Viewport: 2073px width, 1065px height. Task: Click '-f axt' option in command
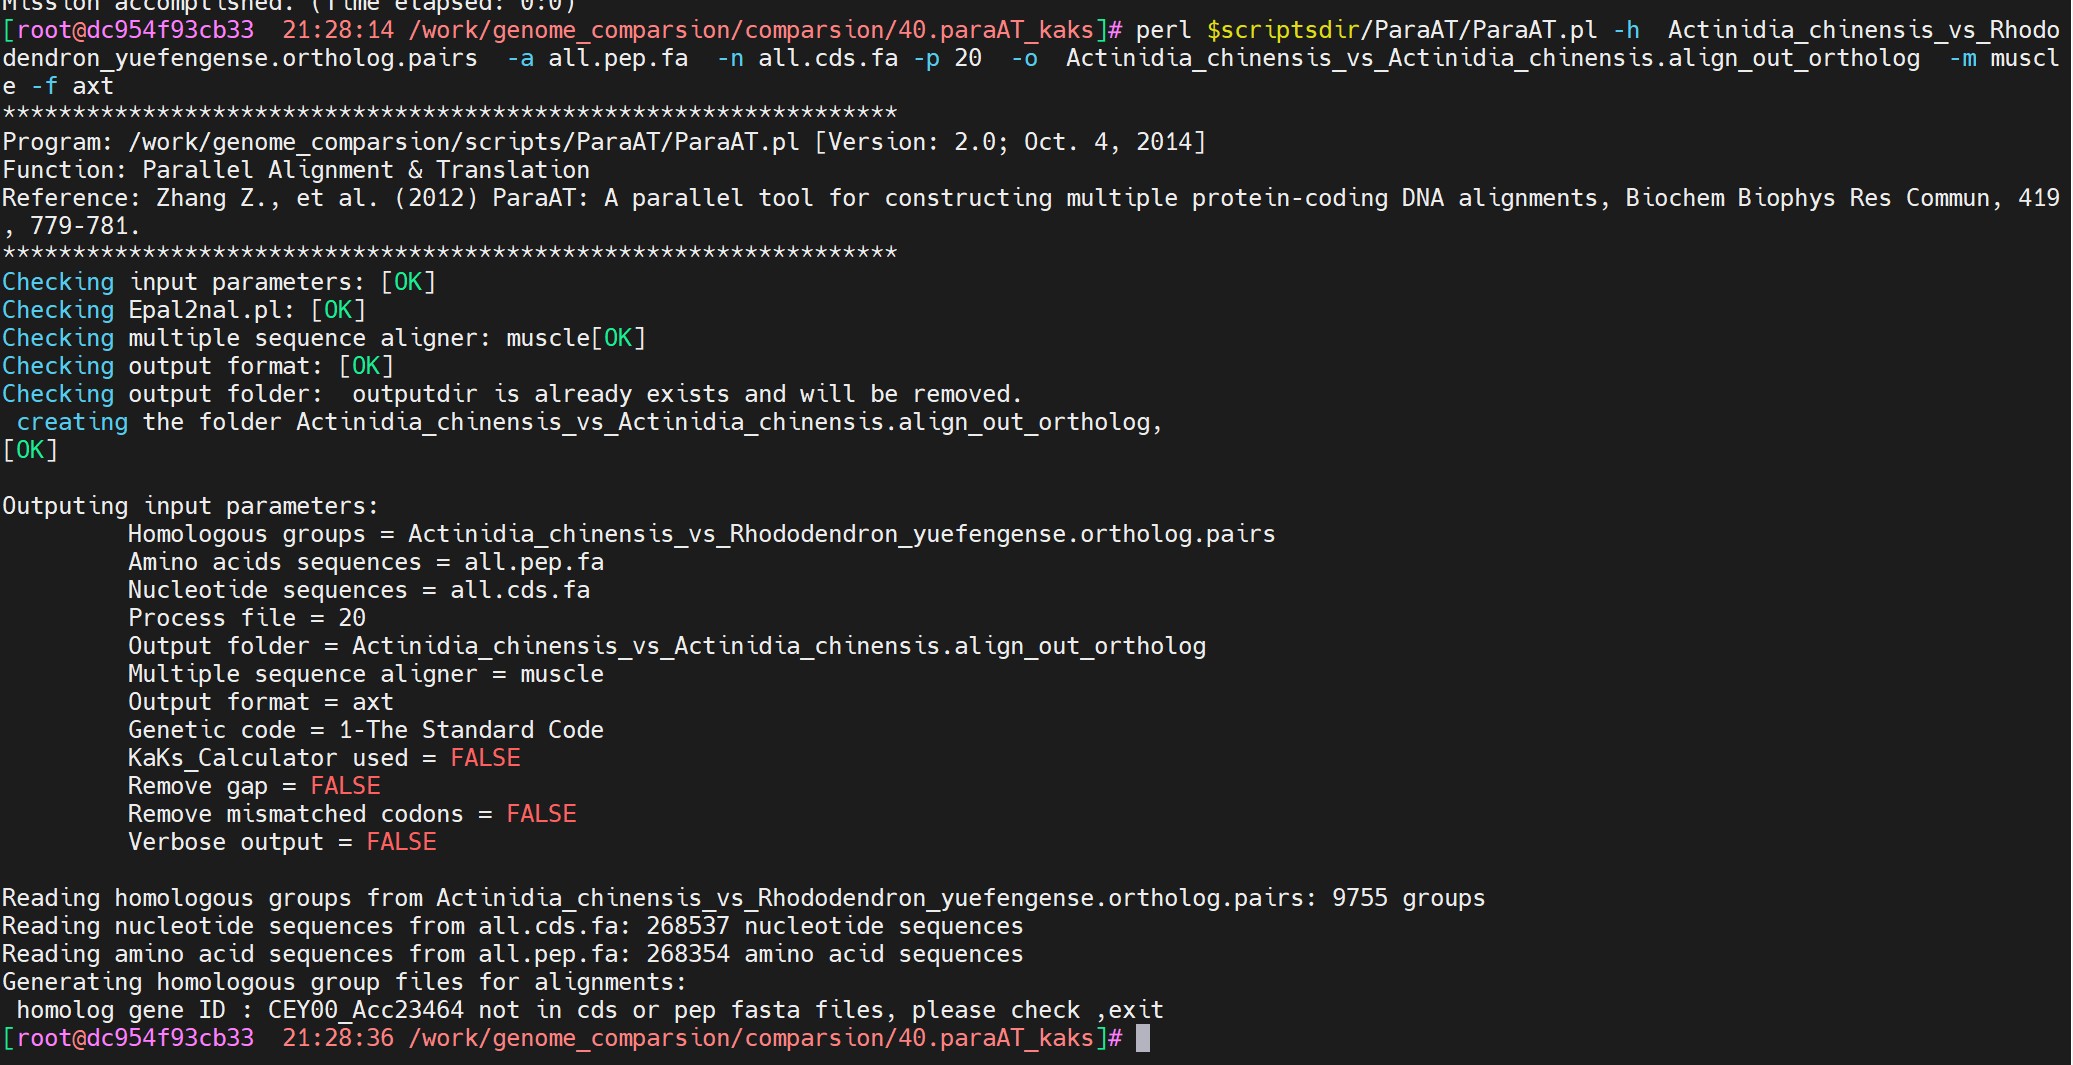pos(72,86)
